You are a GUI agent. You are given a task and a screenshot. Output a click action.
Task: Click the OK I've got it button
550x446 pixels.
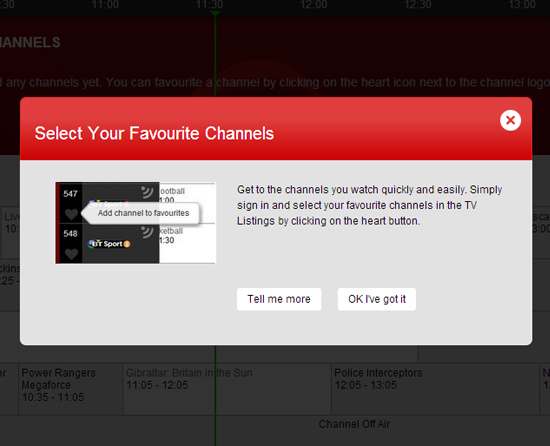coord(377,299)
